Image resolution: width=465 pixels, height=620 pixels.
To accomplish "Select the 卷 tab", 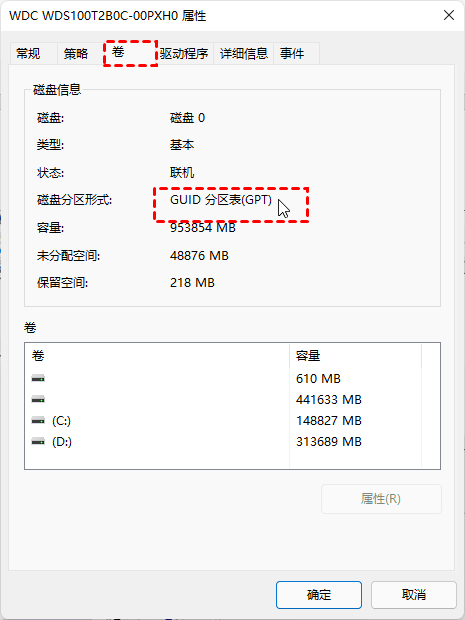I will (x=119, y=52).
